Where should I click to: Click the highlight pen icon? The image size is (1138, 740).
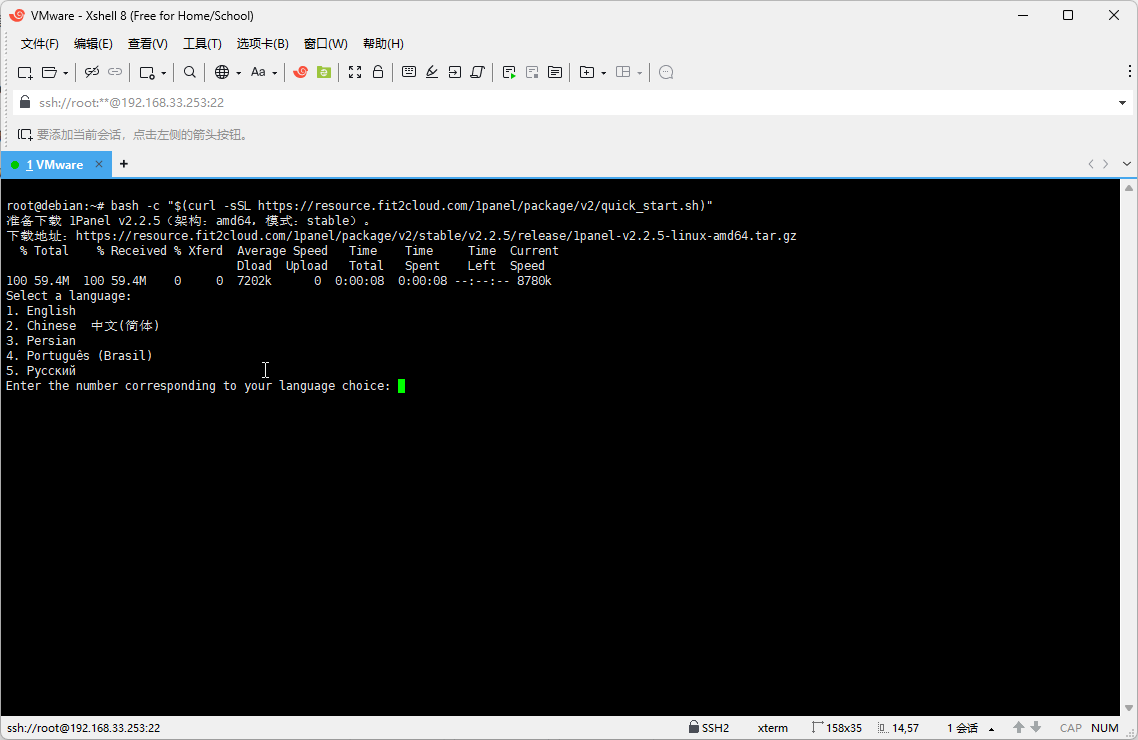[x=432, y=72]
